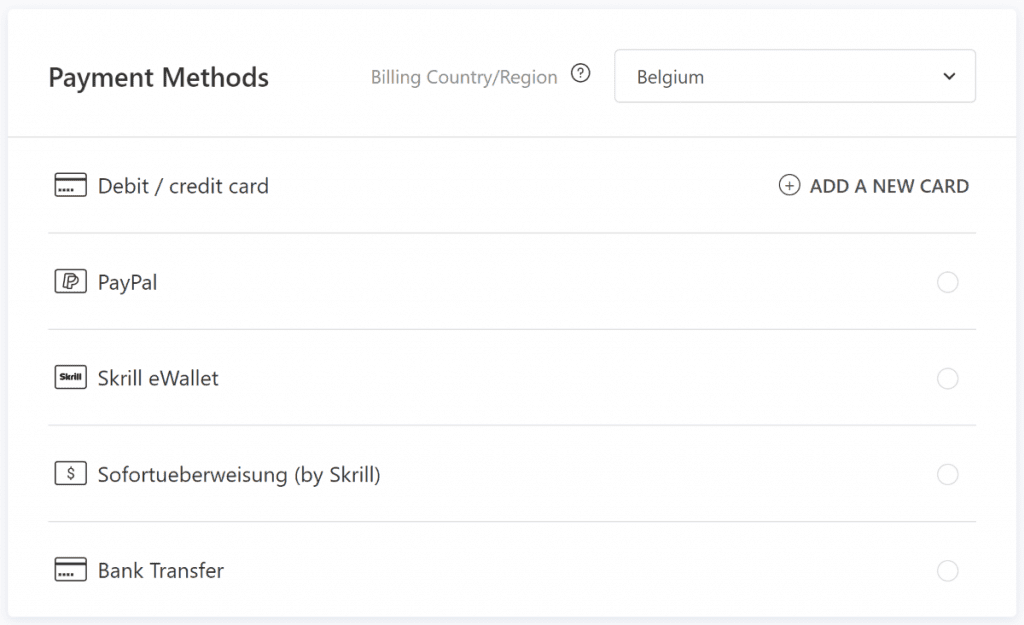Click the Skrill logo icon
The height and width of the screenshot is (625, 1024).
click(70, 379)
